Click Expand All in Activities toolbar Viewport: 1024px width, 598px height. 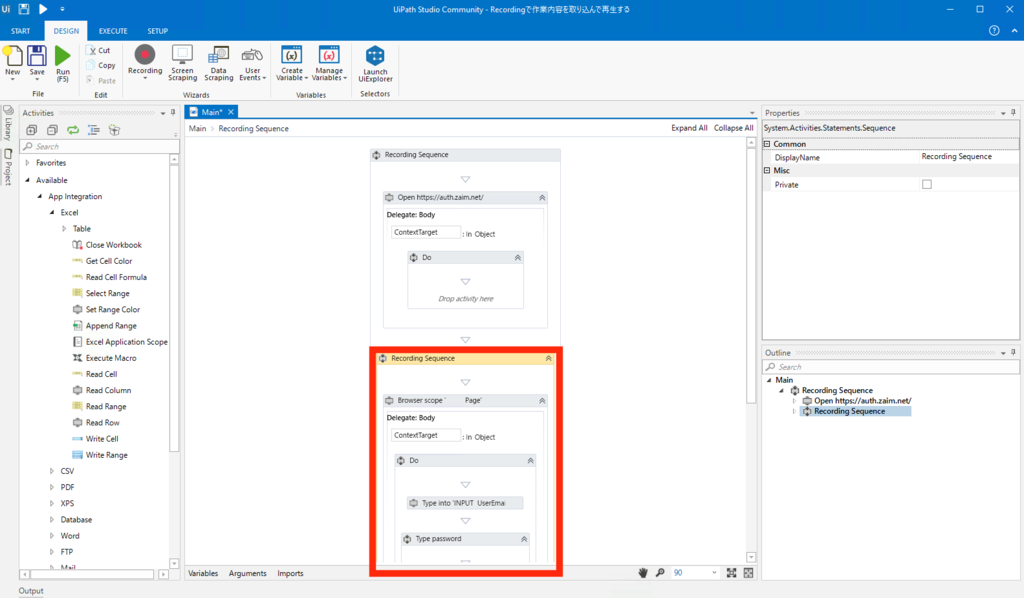click(x=31, y=130)
